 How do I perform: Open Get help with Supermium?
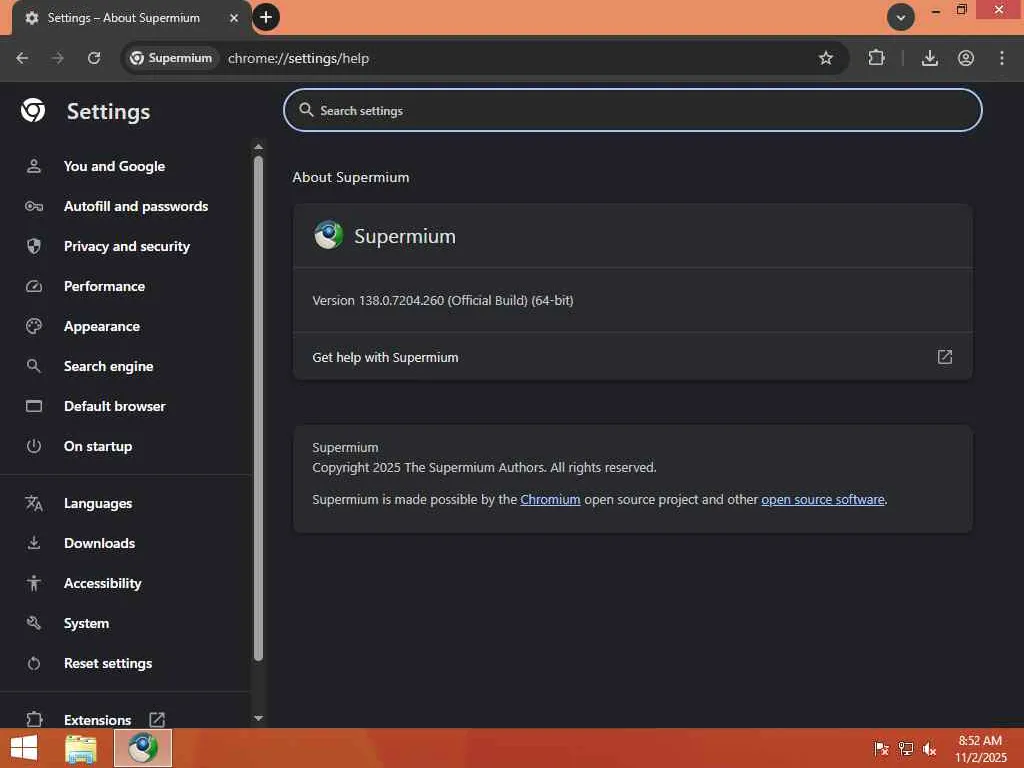(632, 357)
